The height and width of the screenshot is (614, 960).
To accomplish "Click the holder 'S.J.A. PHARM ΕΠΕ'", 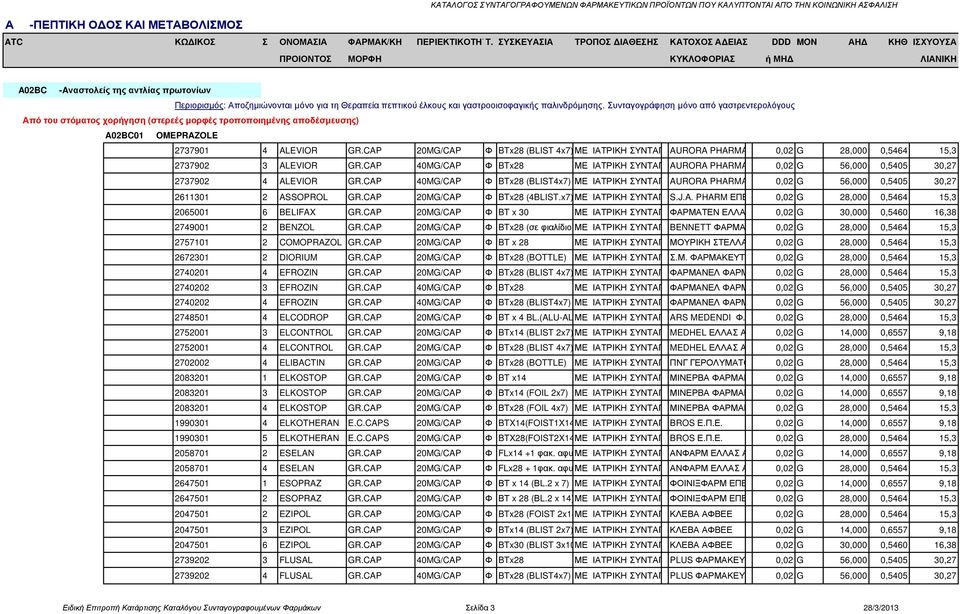I will click(707, 197).
